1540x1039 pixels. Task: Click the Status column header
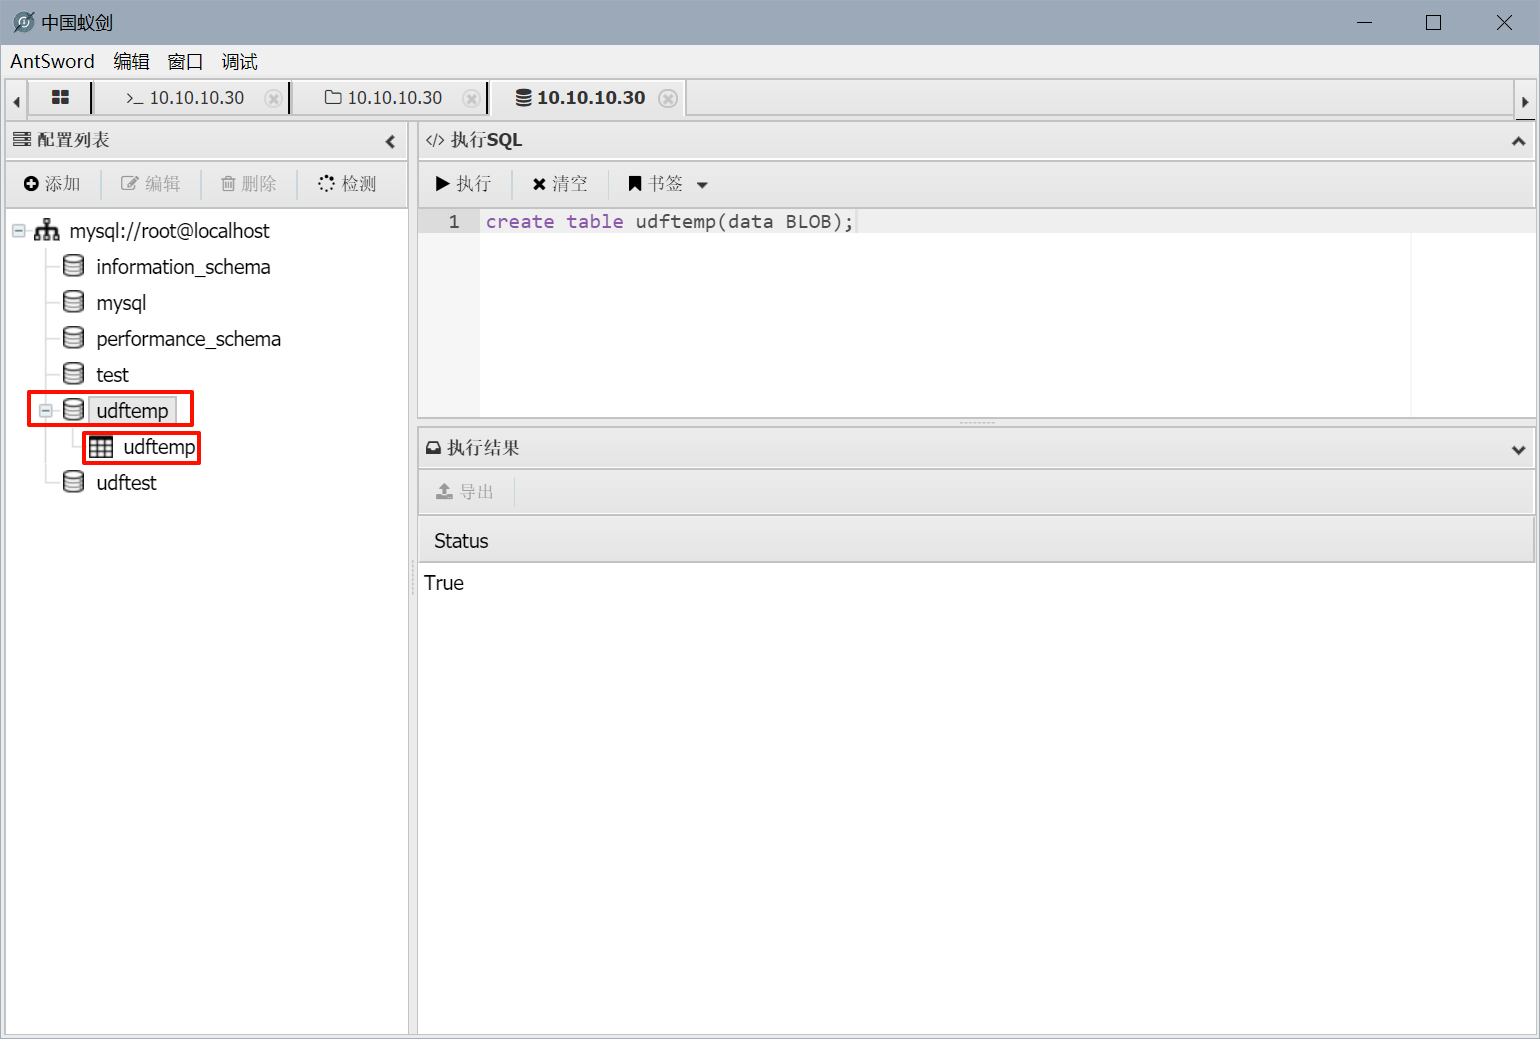click(x=461, y=541)
